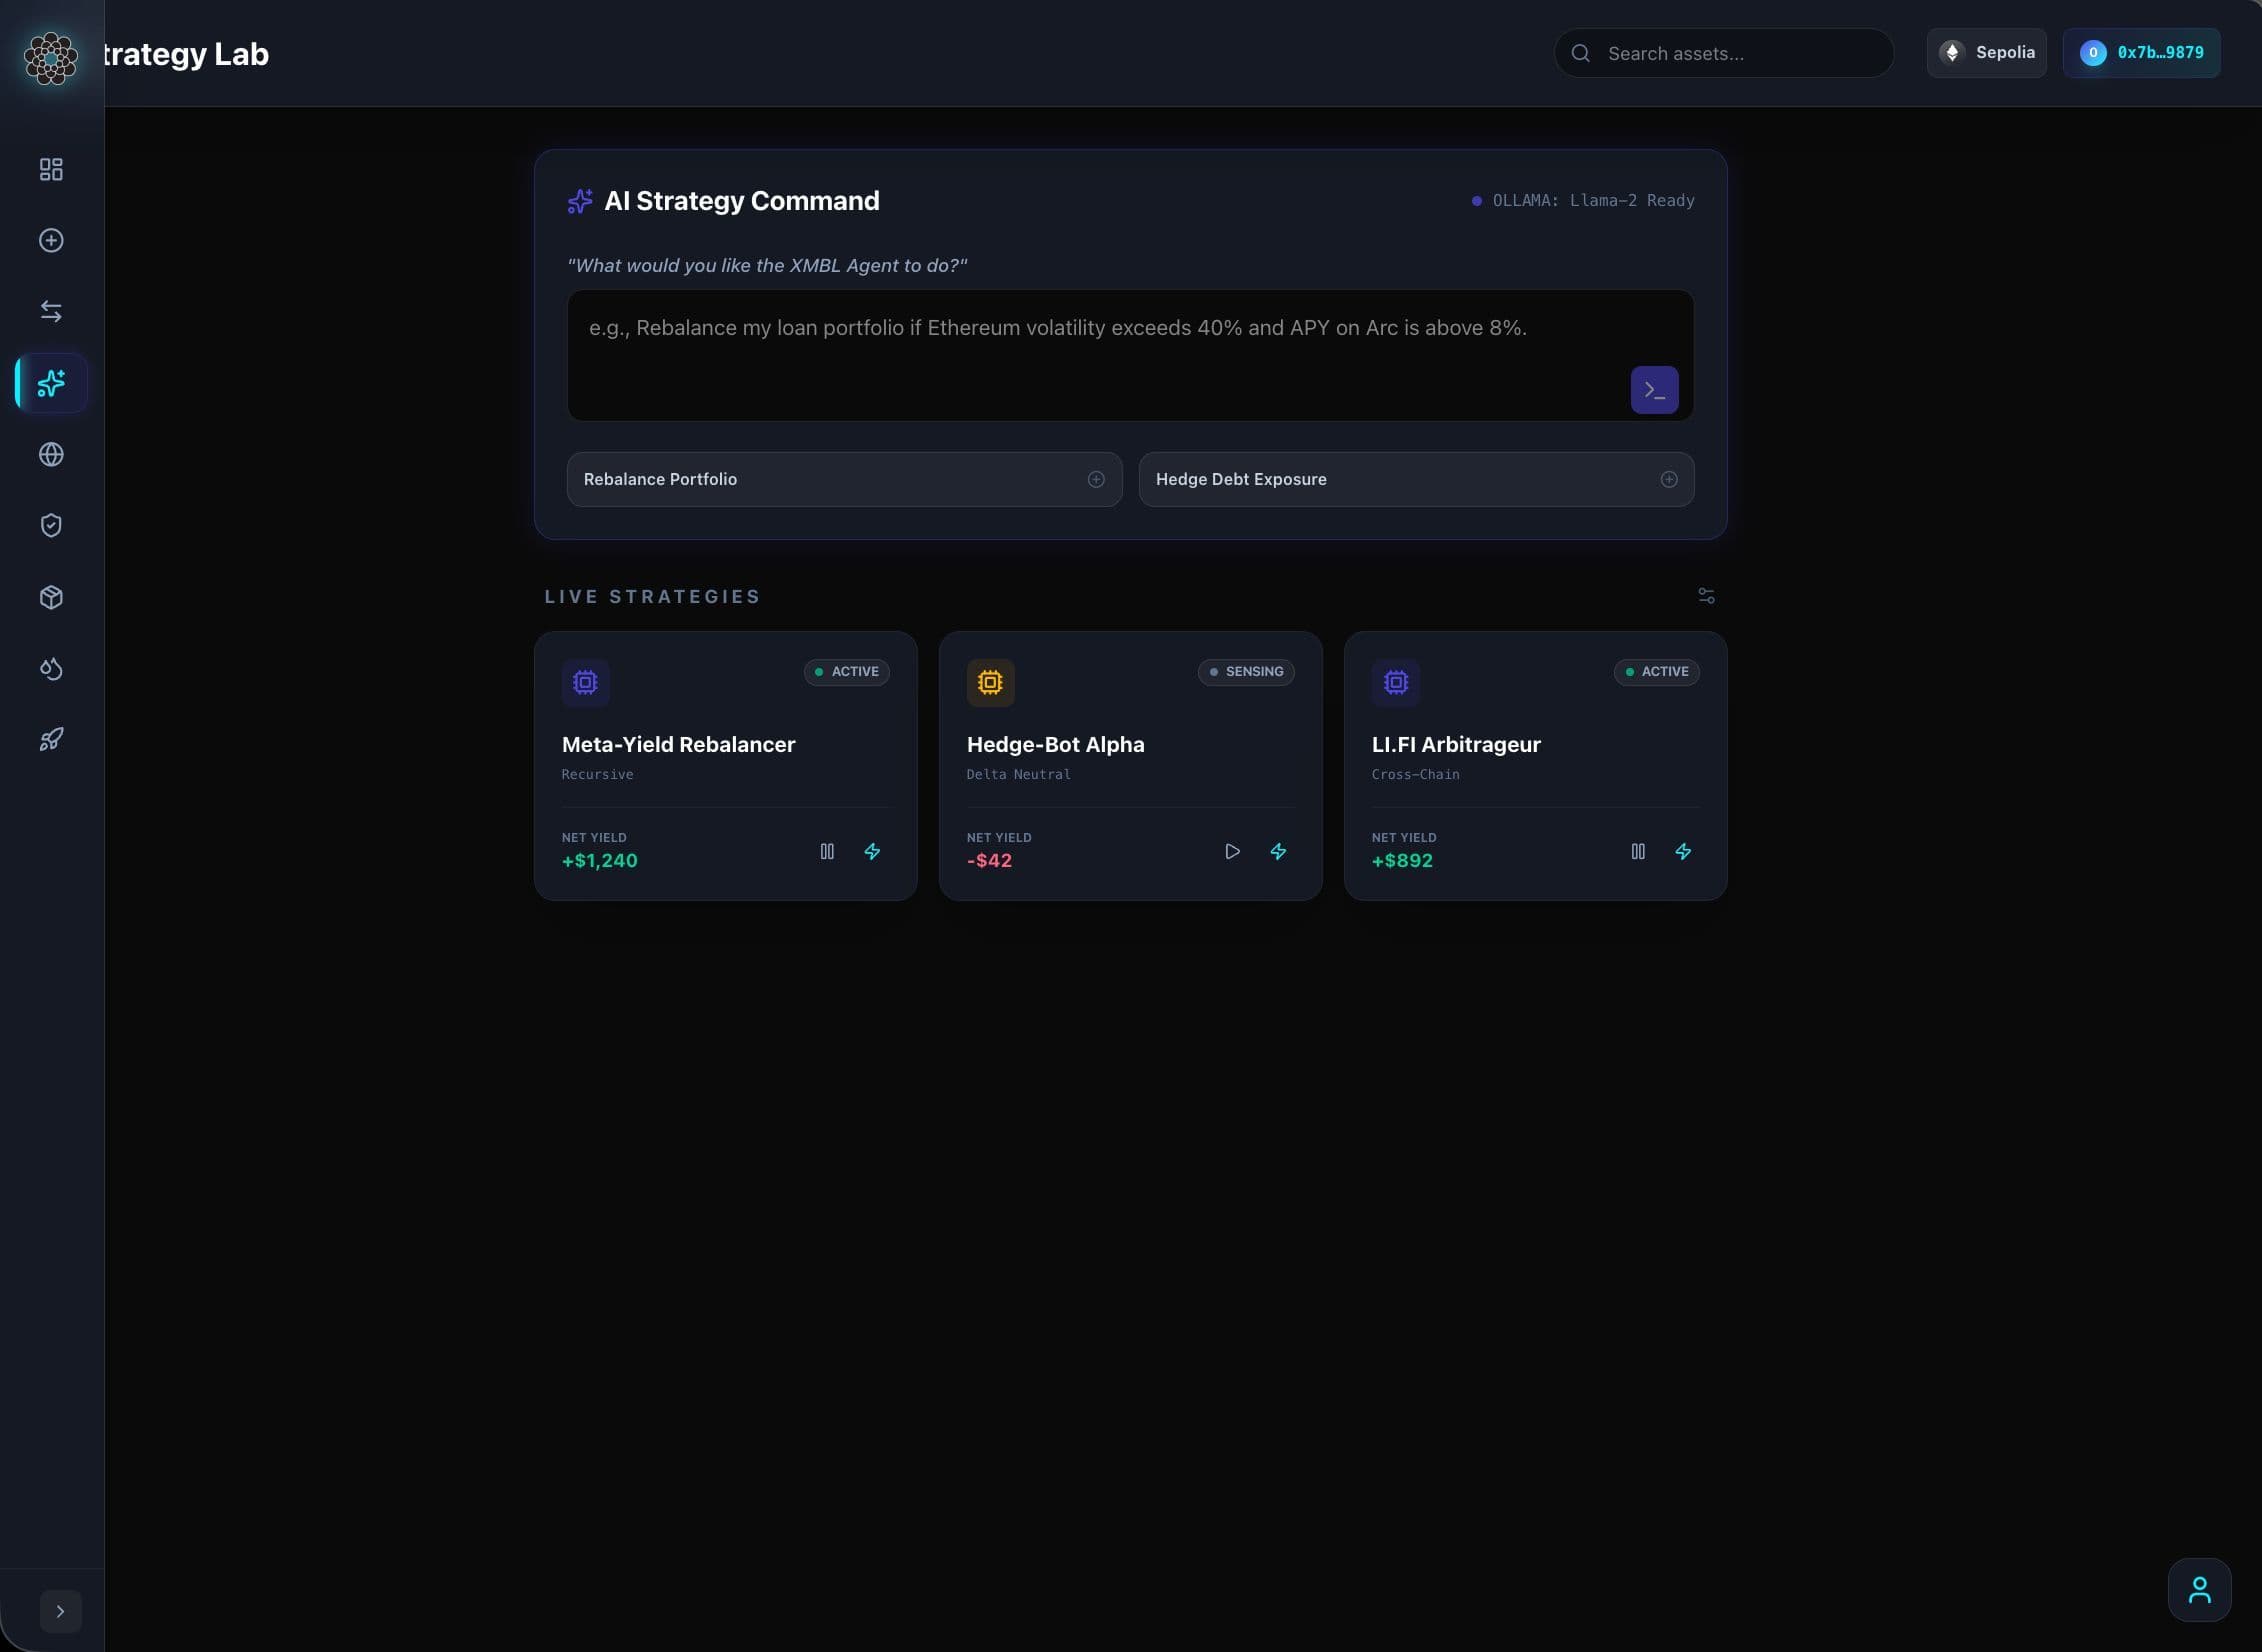Resume the Hedge-Bot Alpha strategy
2262x1652 pixels.
point(1232,851)
